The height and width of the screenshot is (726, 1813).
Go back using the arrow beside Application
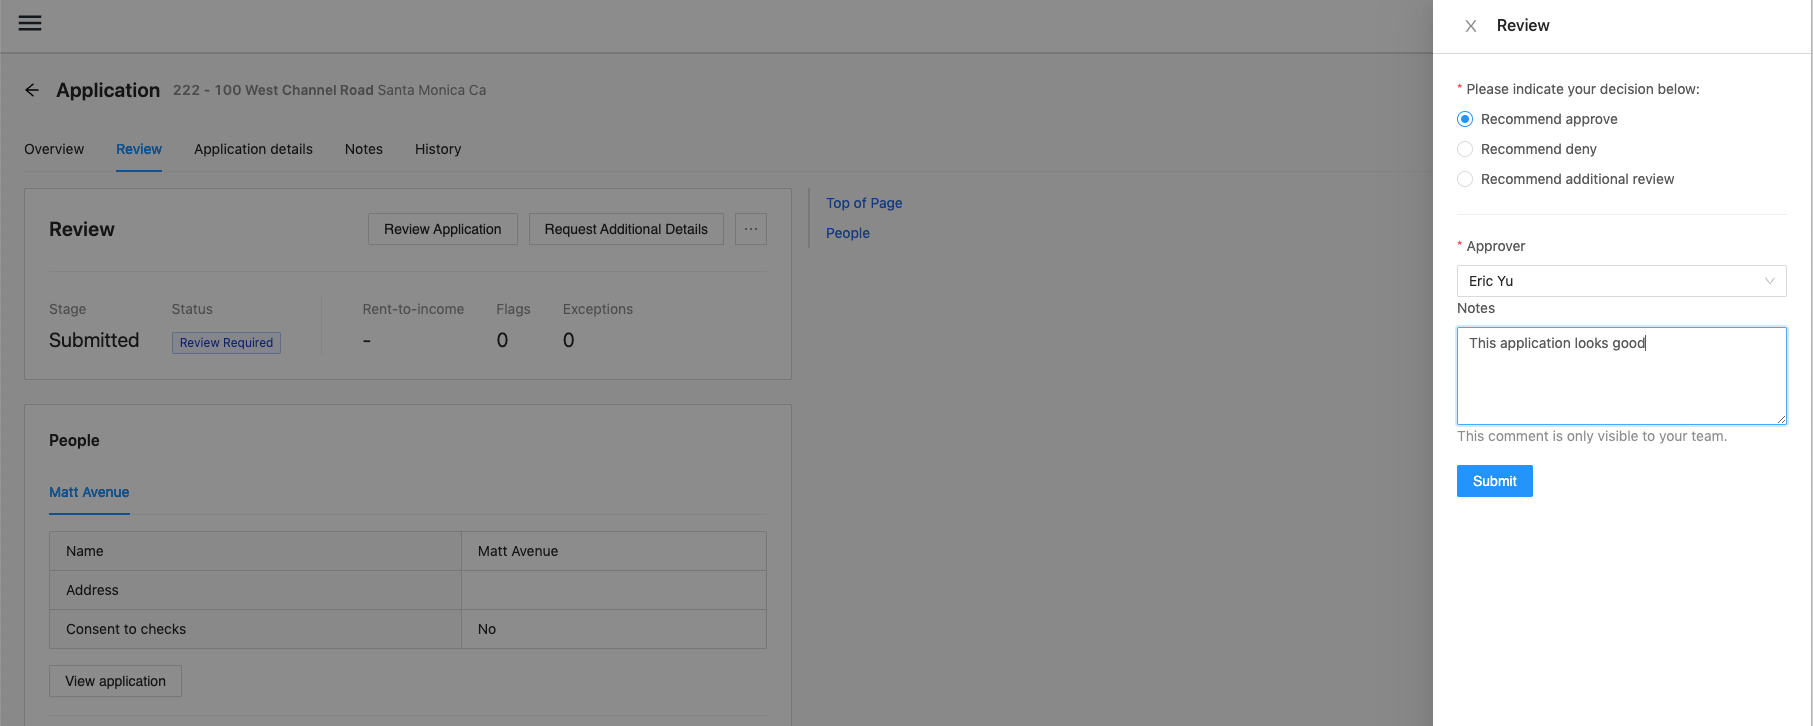click(x=32, y=90)
